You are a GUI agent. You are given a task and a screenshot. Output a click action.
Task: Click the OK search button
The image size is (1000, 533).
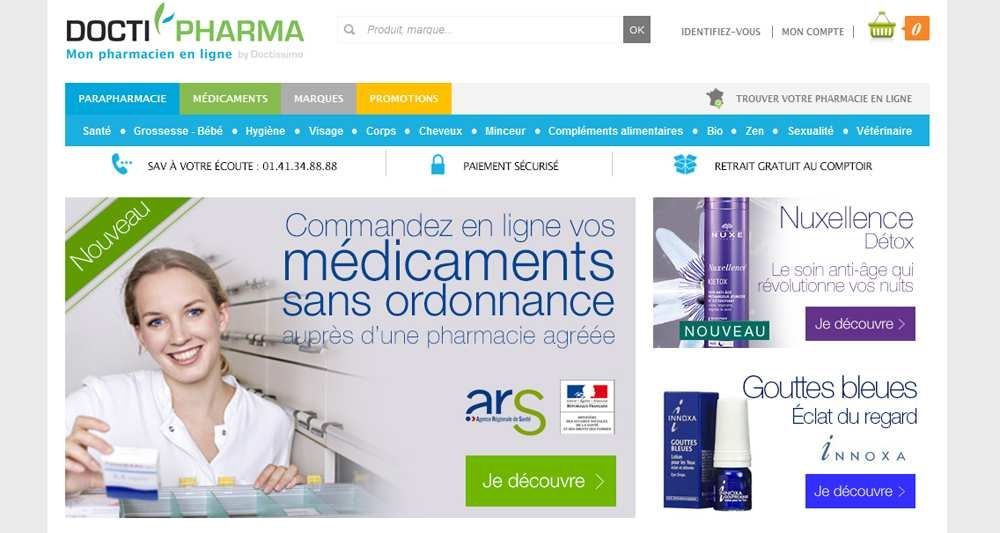click(636, 29)
